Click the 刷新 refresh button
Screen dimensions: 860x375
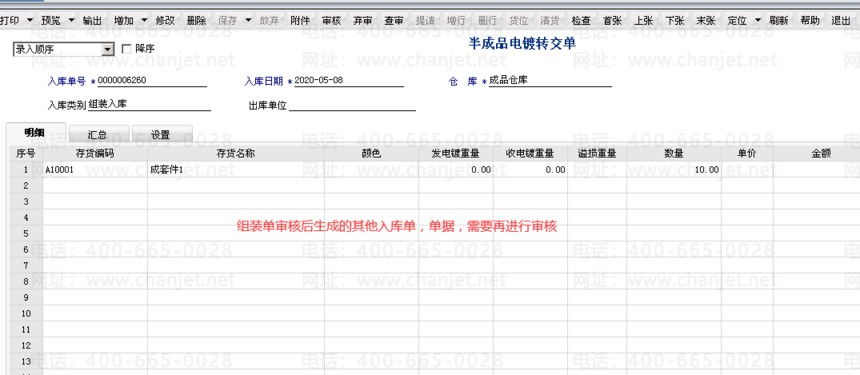tap(779, 21)
